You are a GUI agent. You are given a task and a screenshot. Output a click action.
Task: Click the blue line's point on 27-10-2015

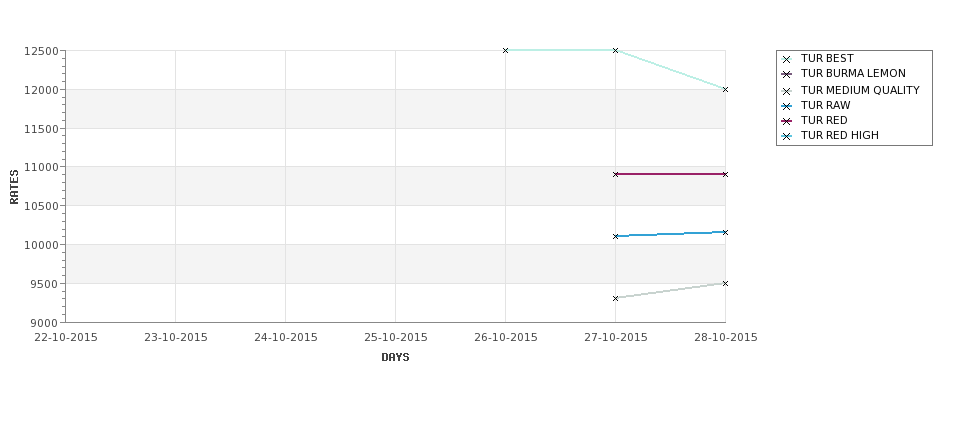click(616, 236)
